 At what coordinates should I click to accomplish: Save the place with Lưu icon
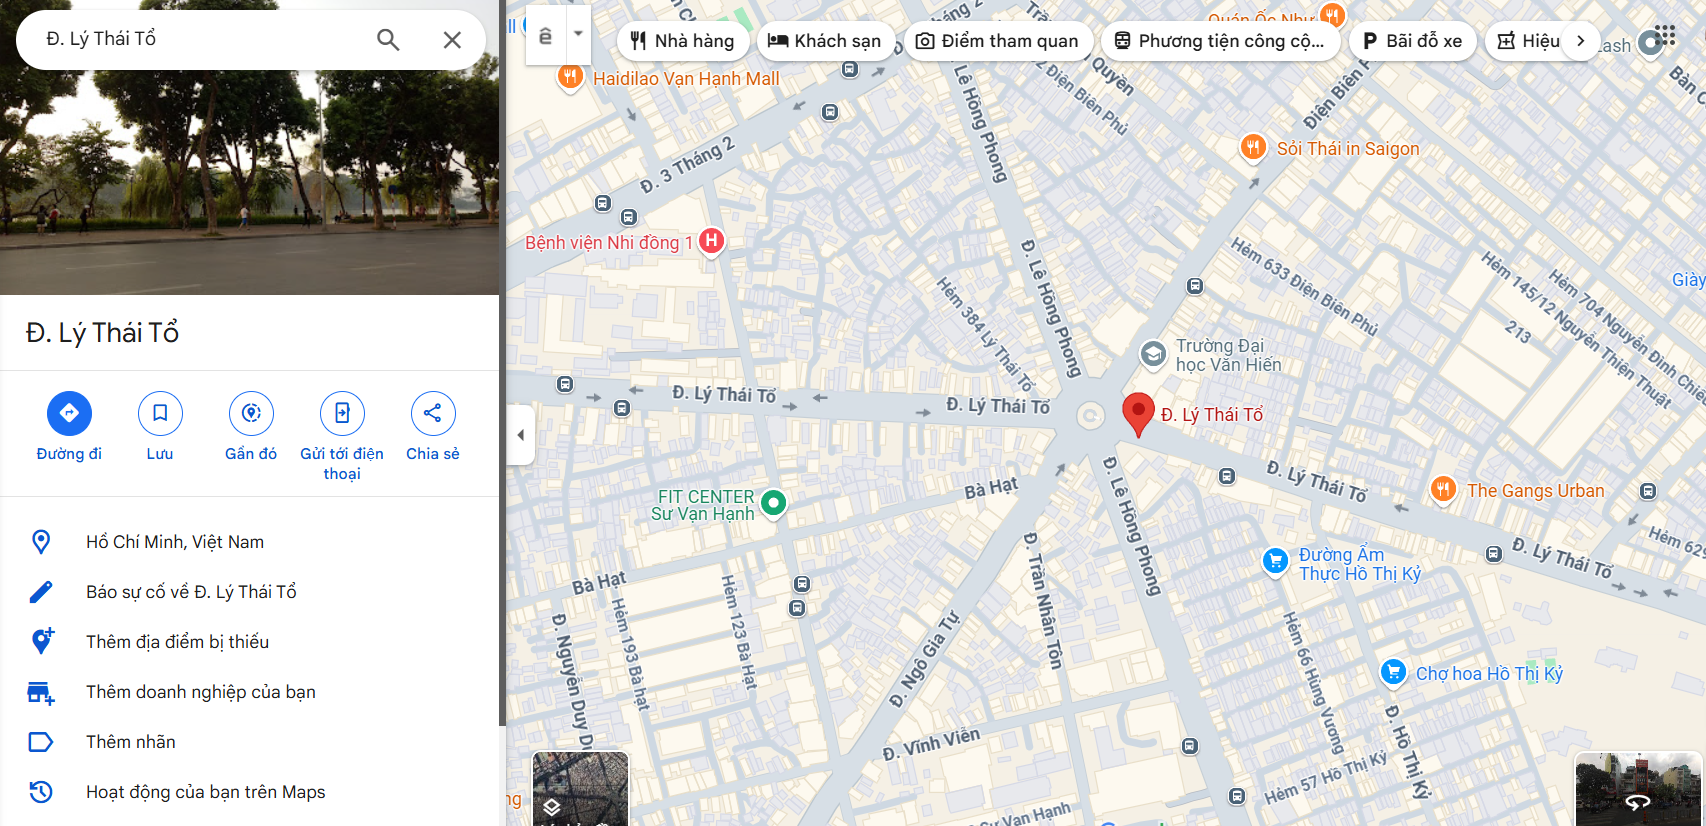(x=160, y=413)
